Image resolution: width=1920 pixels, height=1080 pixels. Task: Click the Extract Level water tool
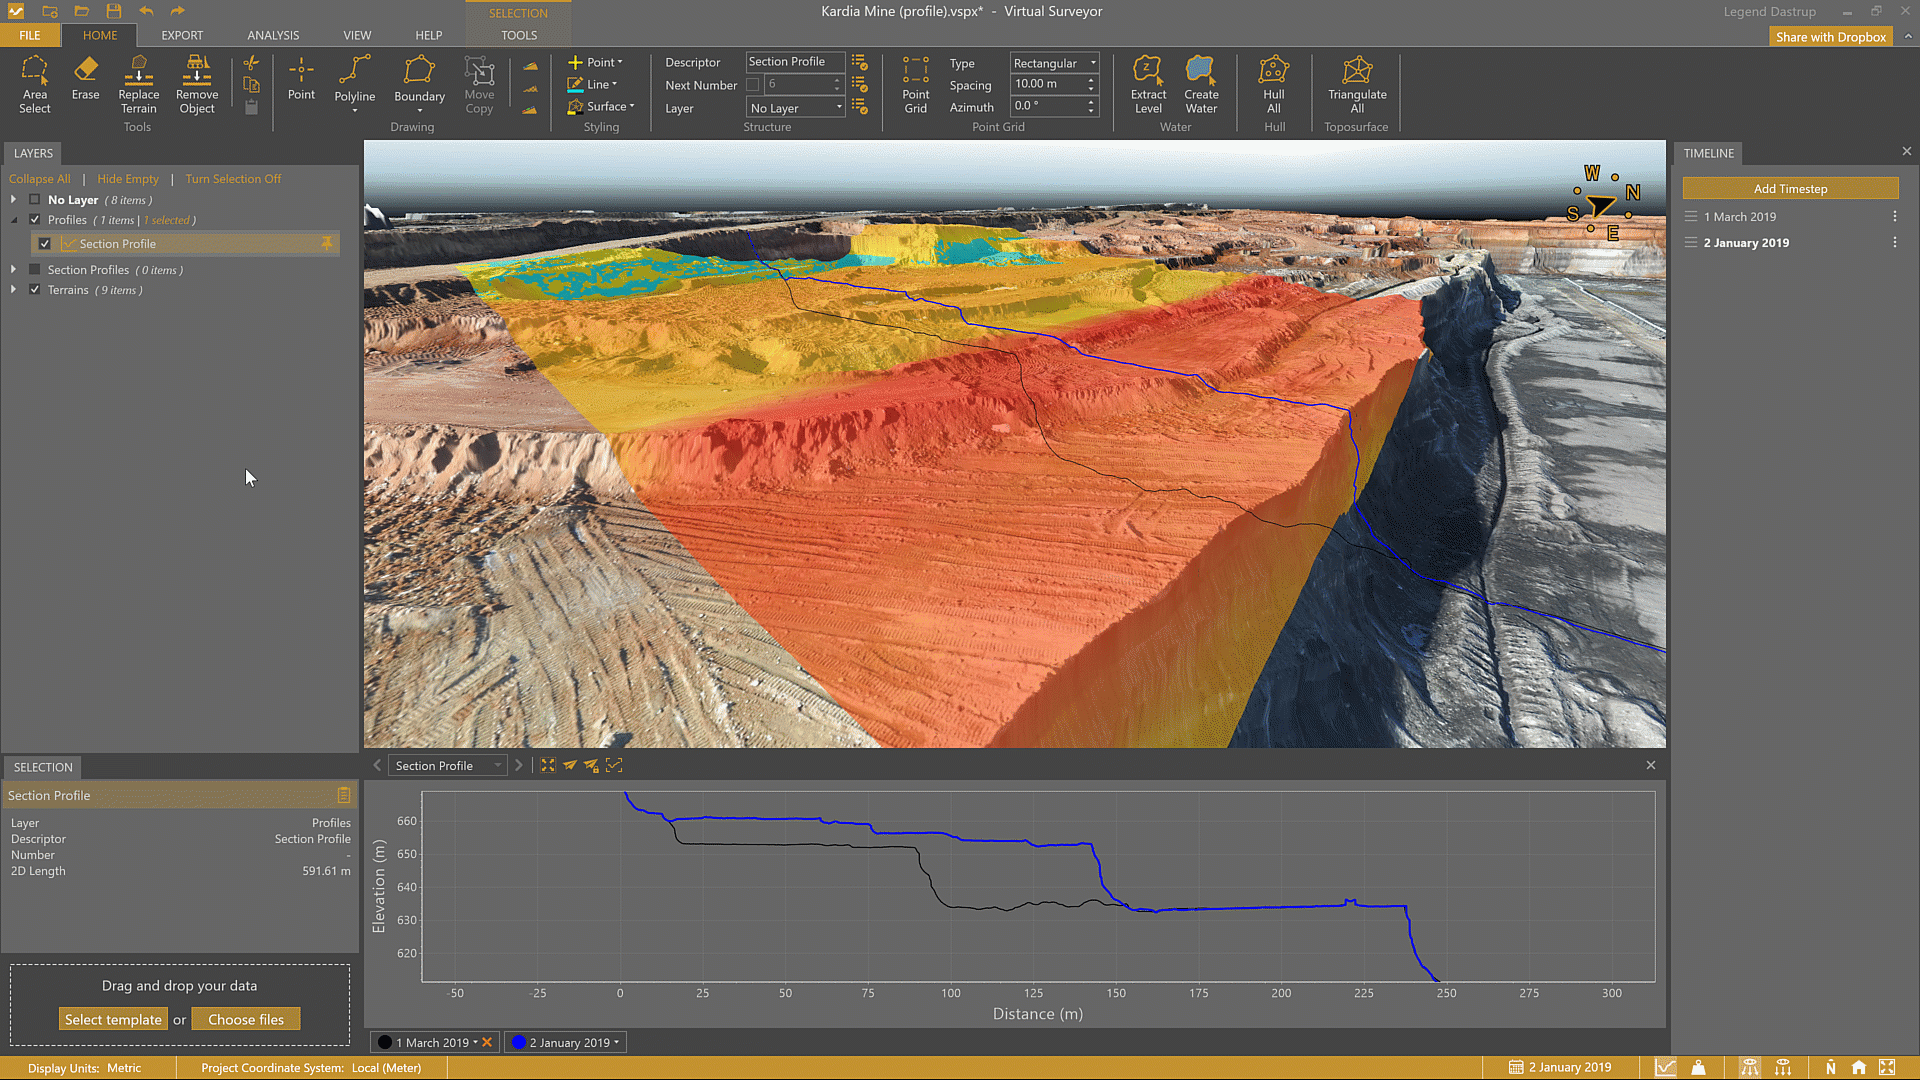(x=1148, y=84)
